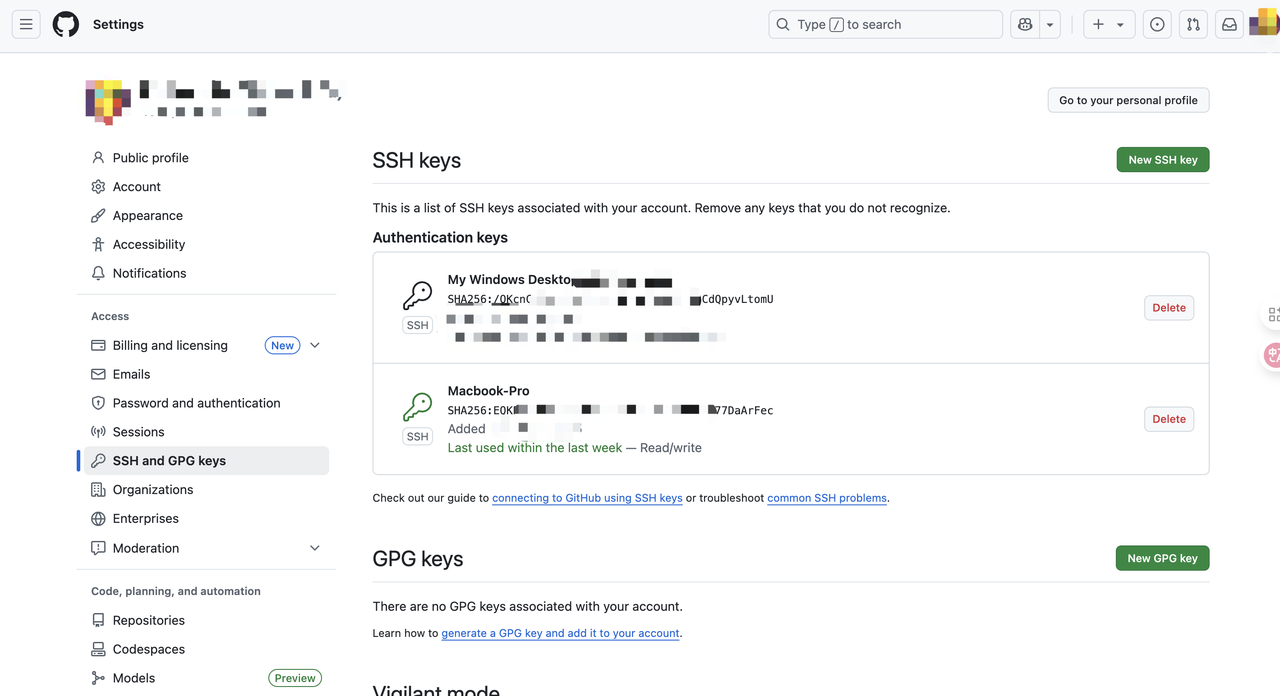Click the New GPG key button
Screen dimensions: 1280x696
point(1162,558)
